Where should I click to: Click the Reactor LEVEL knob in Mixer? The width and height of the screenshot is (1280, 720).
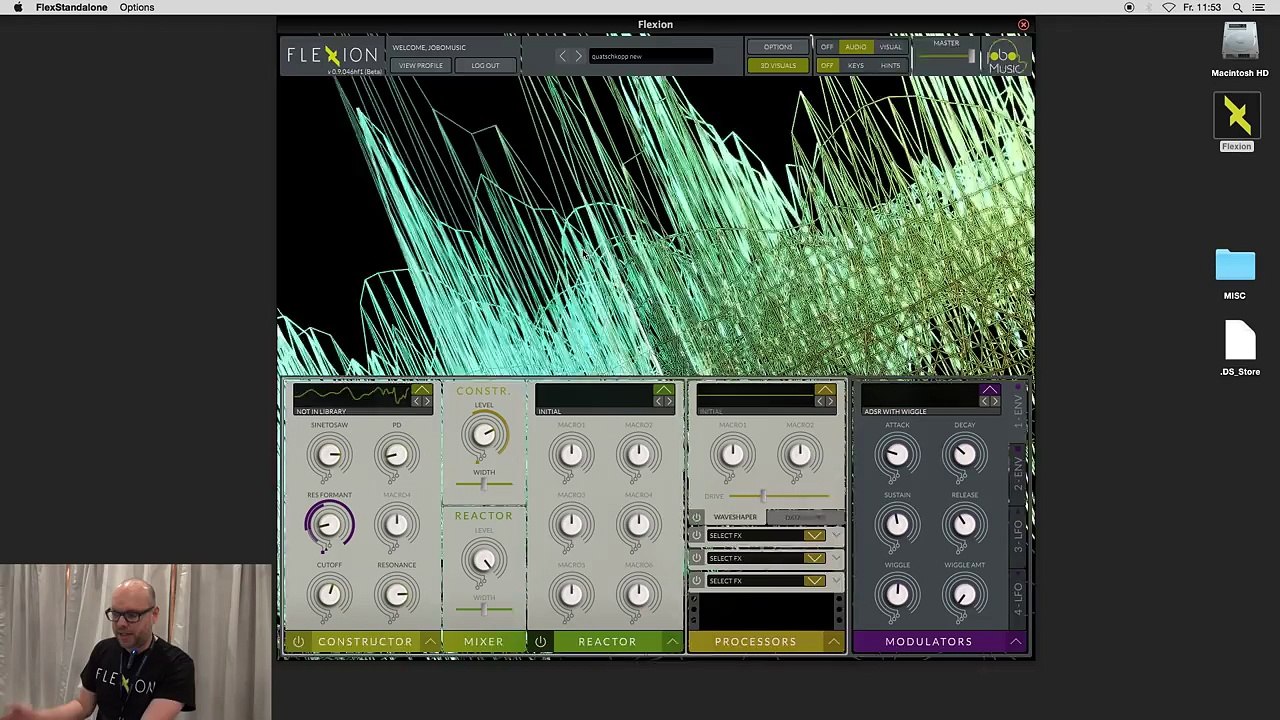[484, 562]
